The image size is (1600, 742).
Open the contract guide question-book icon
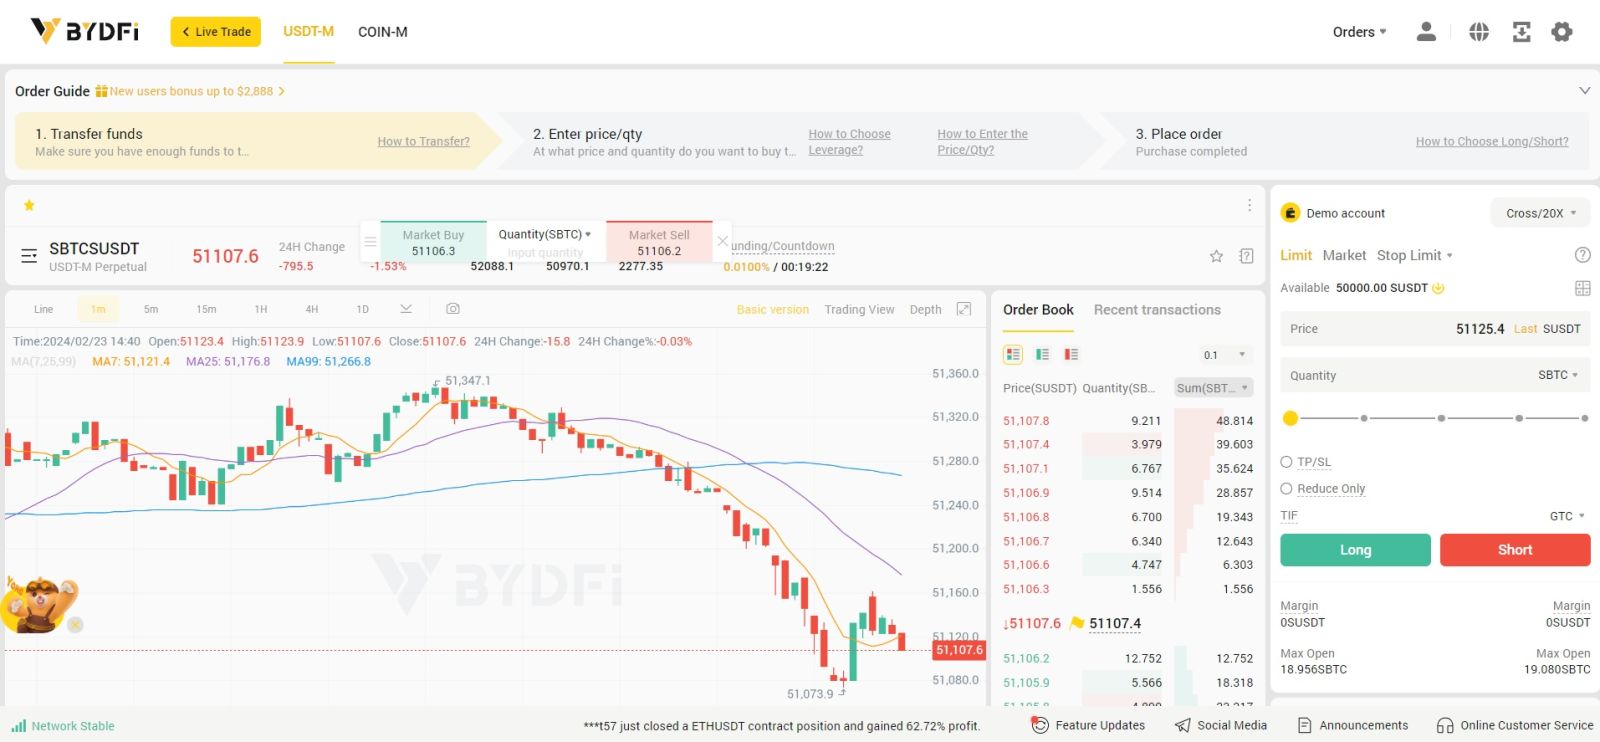coord(1246,256)
